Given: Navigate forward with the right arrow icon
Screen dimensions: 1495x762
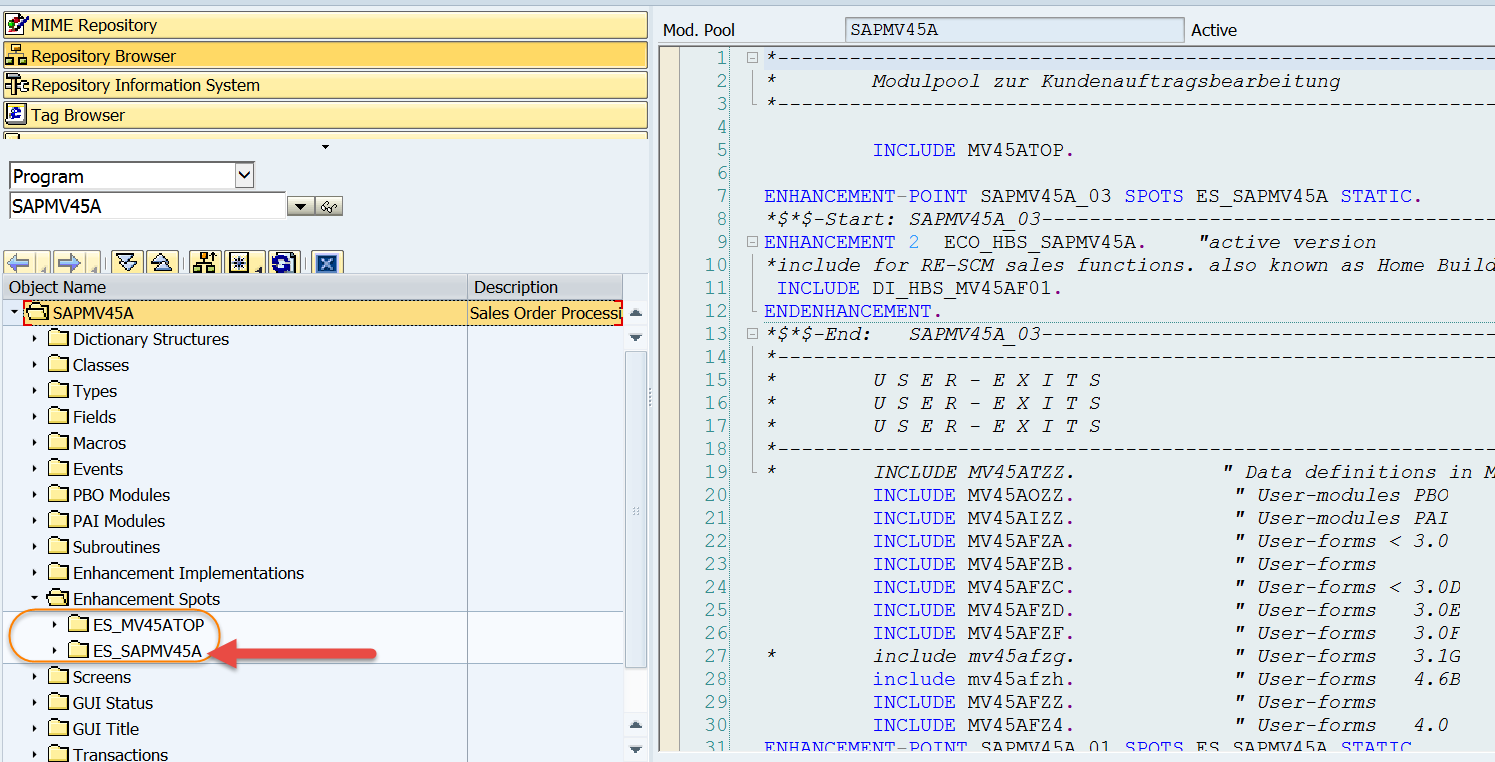Looking at the screenshot, I should click(65, 262).
